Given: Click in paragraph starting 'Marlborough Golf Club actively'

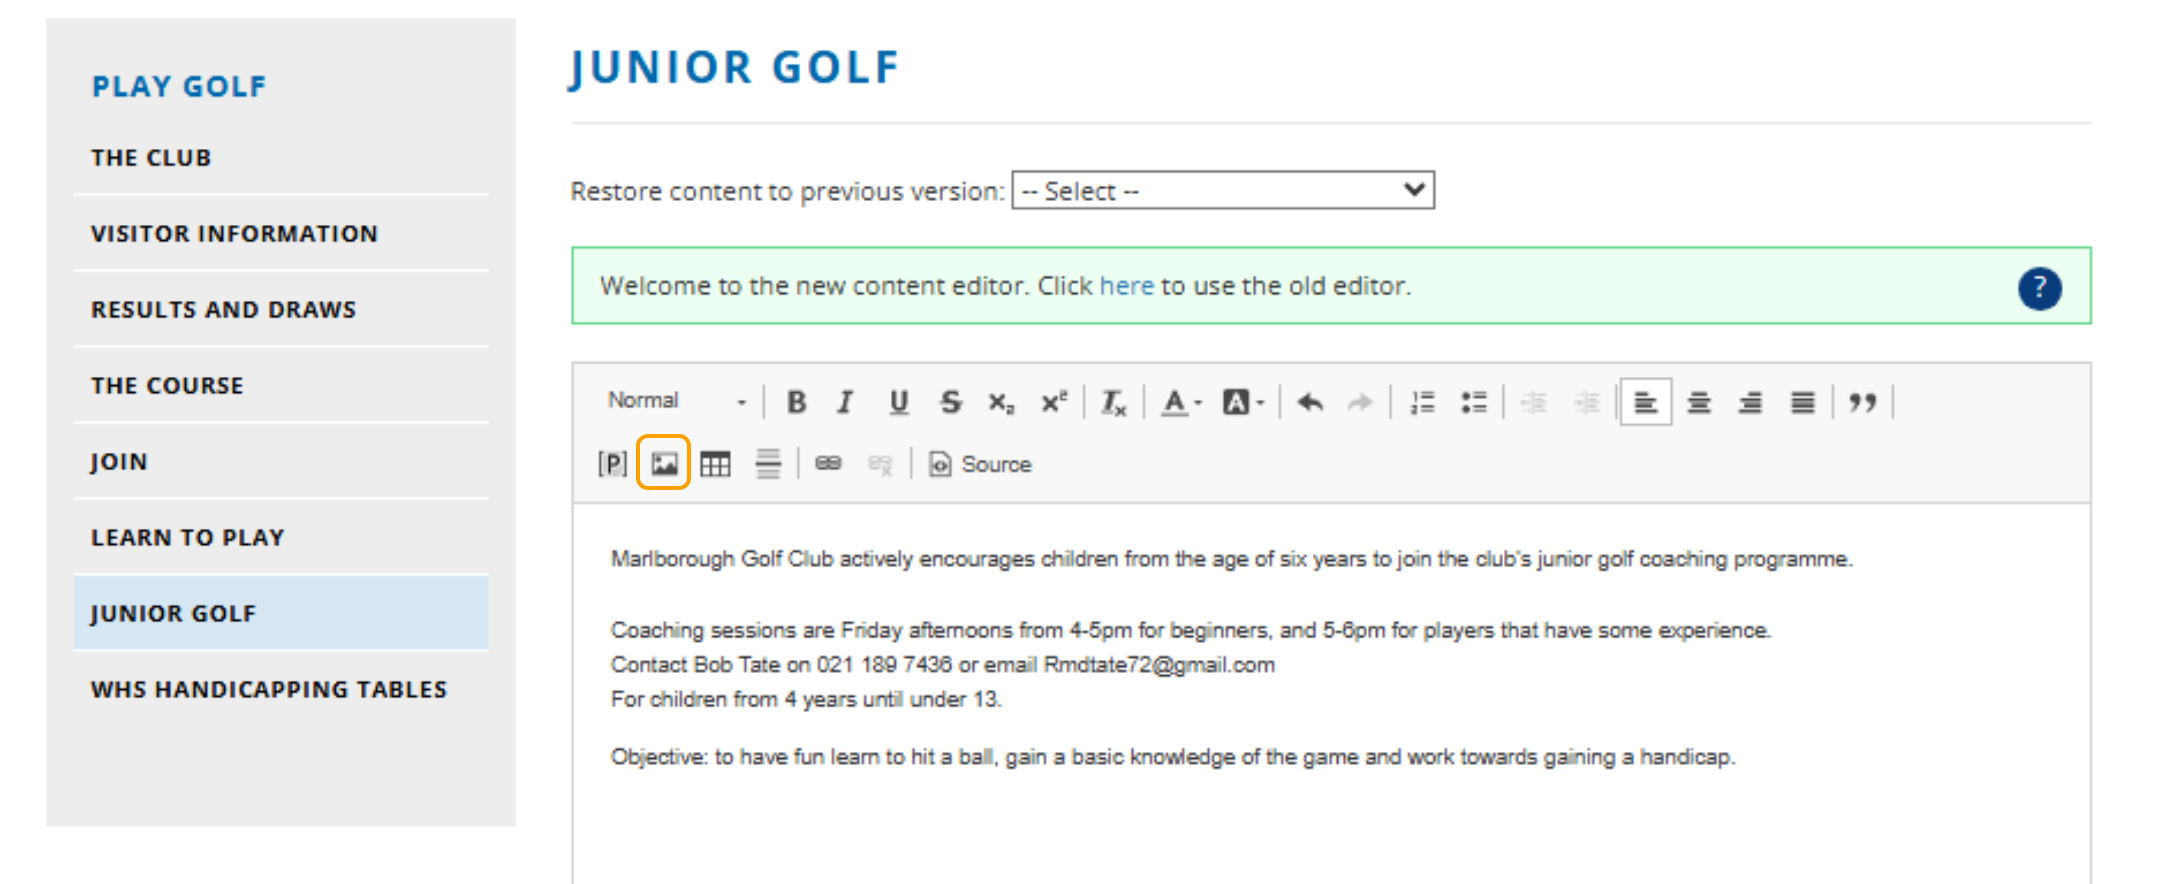Looking at the screenshot, I should click(x=1231, y=559).
